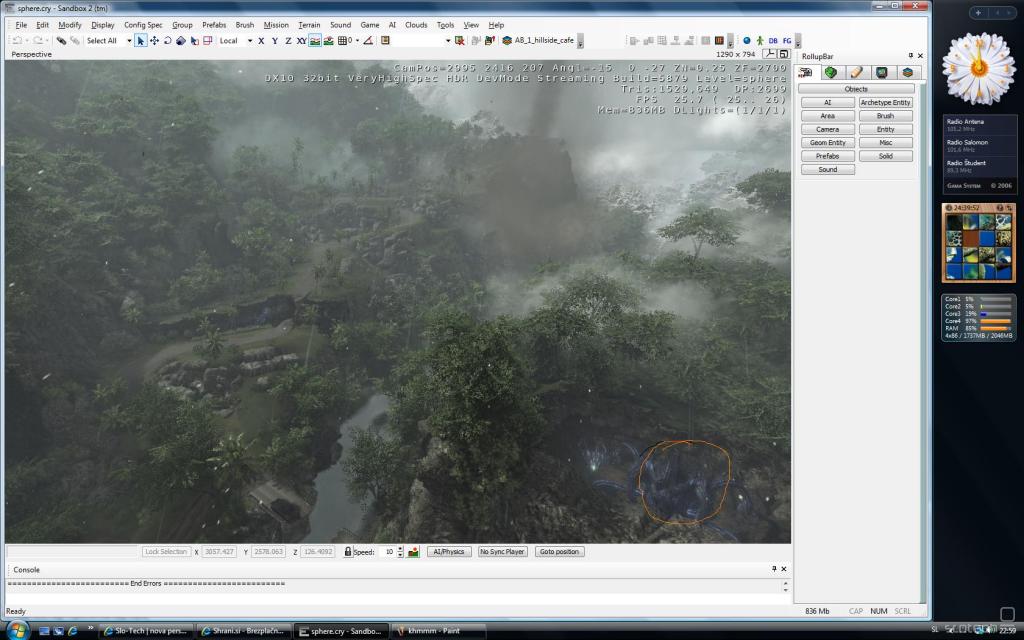The width and height of the screenshot is (1024, 640).
Task: Click the AB_1_hillside_cafe layer icon
Action: point(507,40)
